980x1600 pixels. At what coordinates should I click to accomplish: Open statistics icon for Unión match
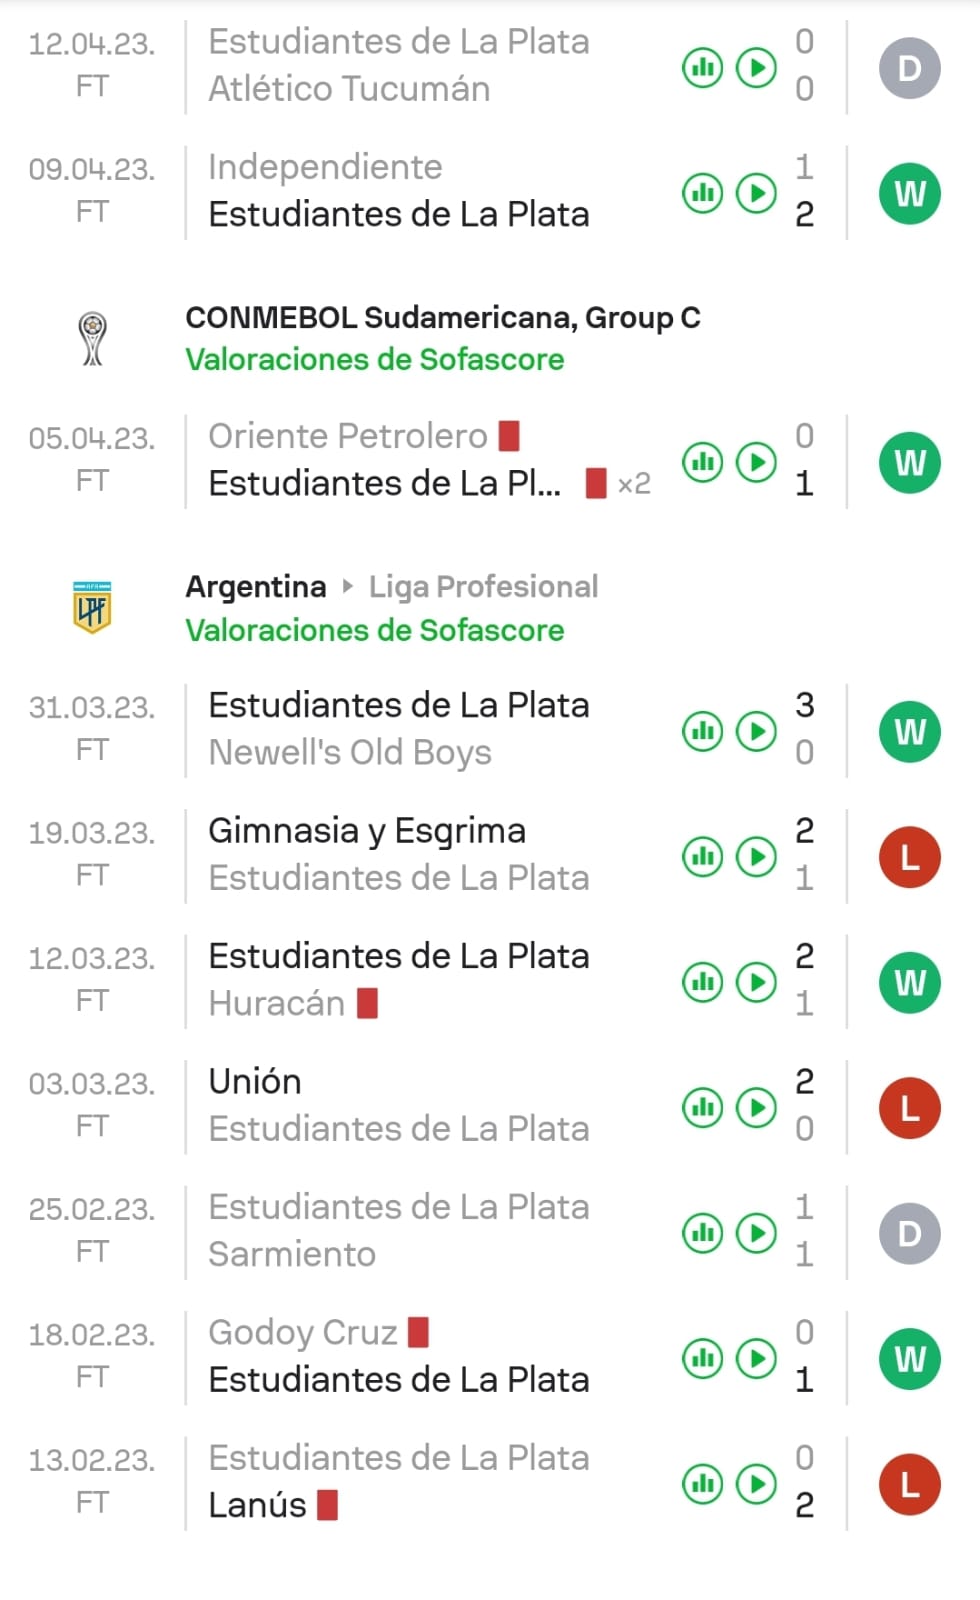[703, 1107]
